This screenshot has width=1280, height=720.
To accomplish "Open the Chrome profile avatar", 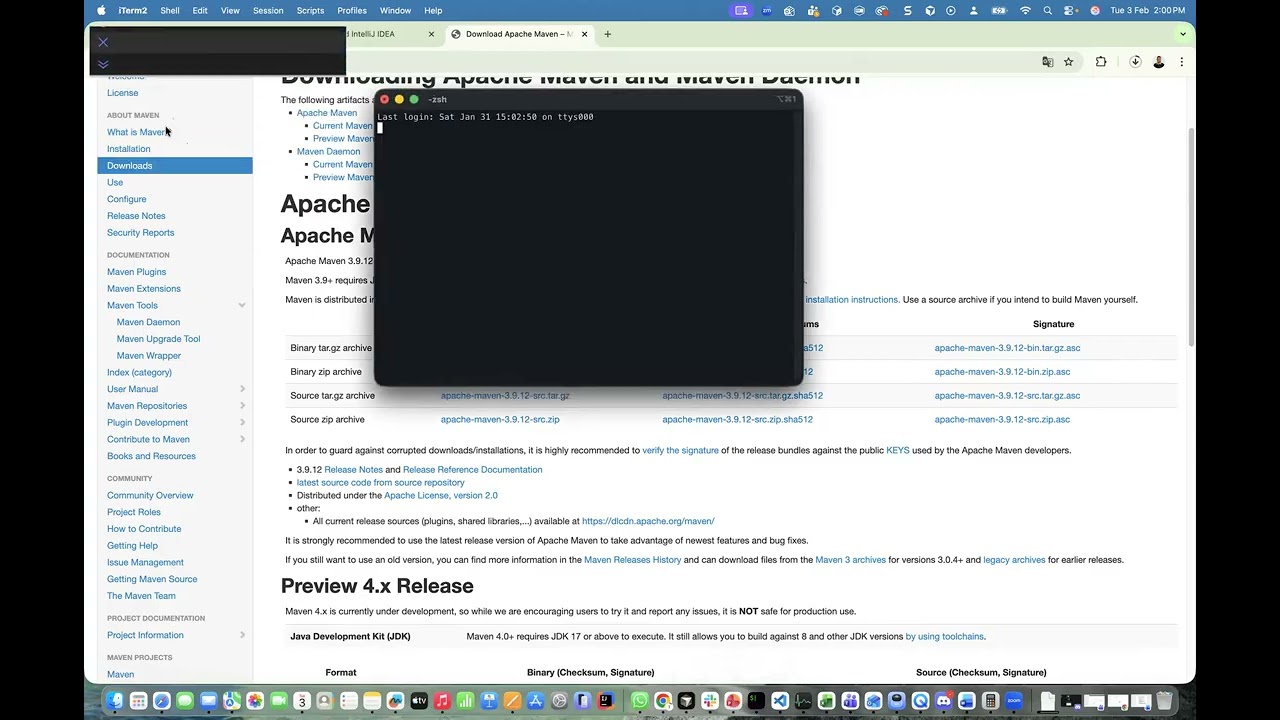I will pyautogui.click(x=1159, y=62).
